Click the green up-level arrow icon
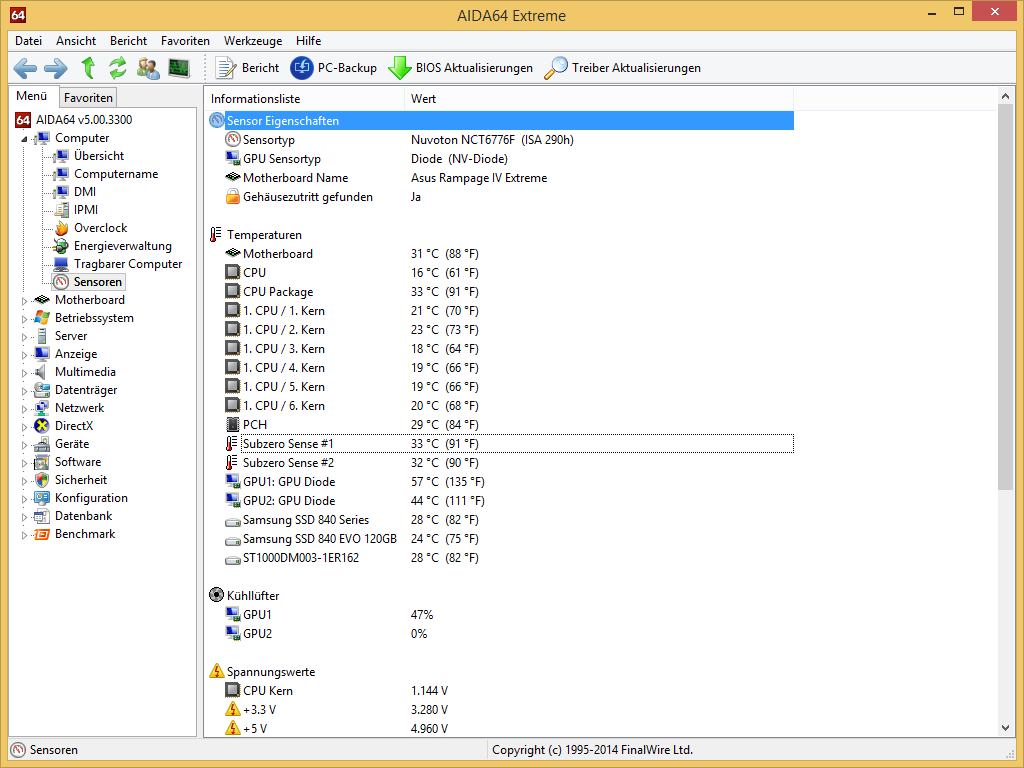Screen dimensions: 1024x768 coord(88,68)
